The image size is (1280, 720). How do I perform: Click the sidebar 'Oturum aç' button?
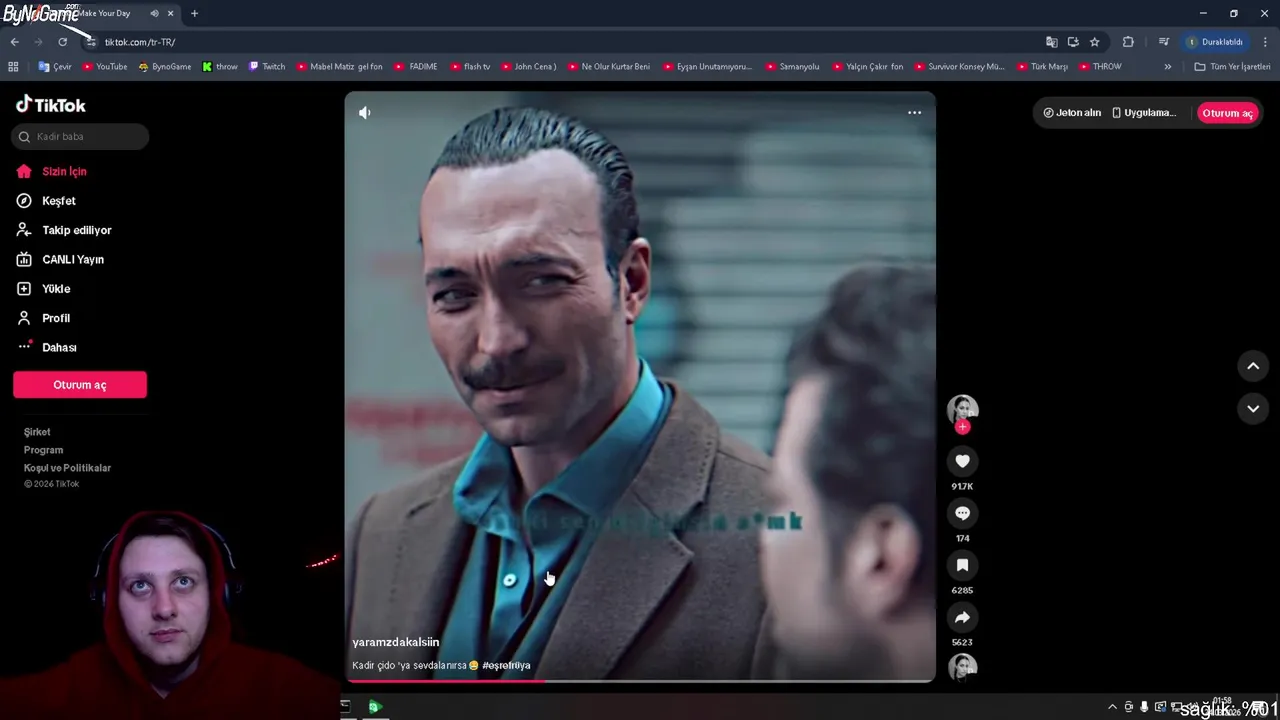click(80, 385)
